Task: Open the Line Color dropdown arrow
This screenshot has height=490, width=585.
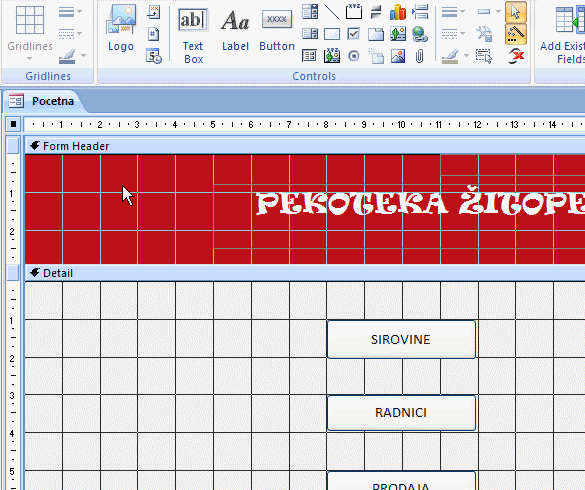Action: pos(466,56)
